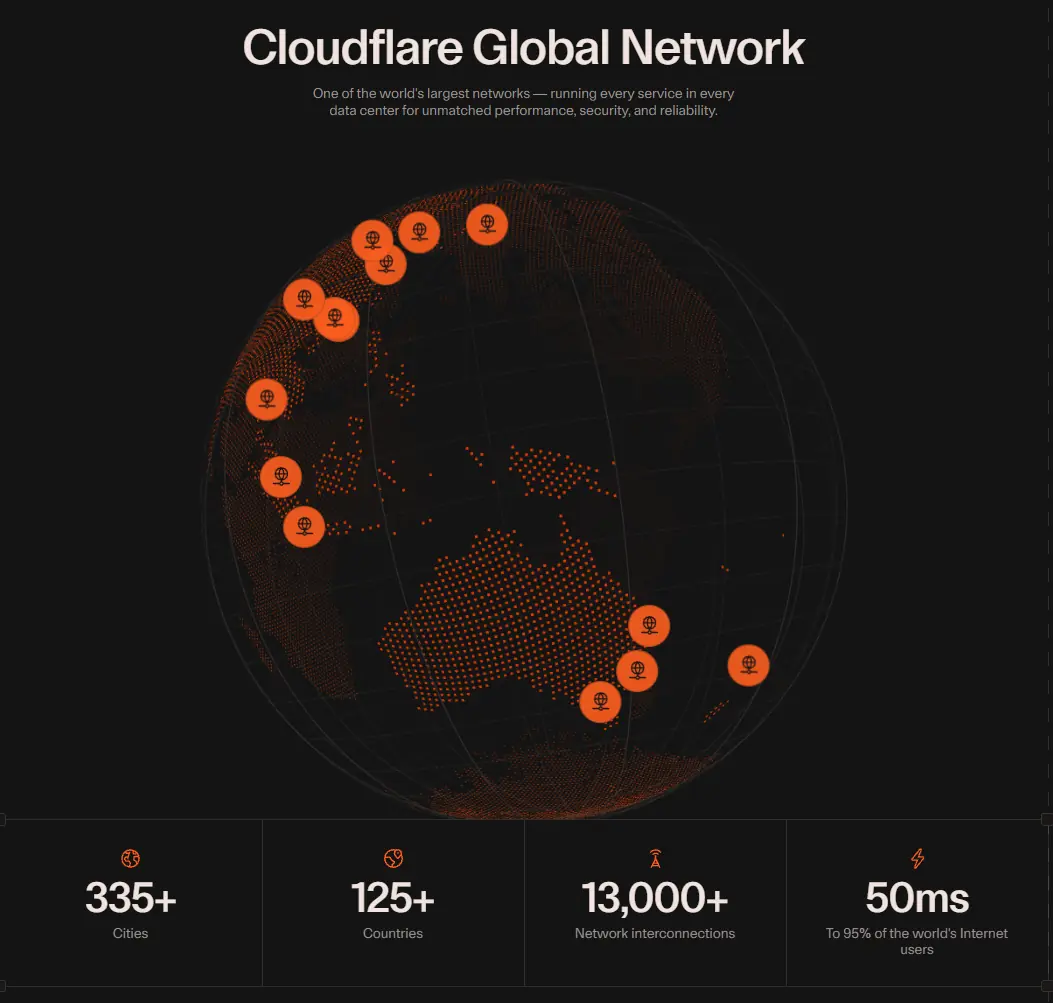This screenshot has width=1053, height=1003.
Task: Select the southernmost data center marker on Australia
Action: (600, 702)
